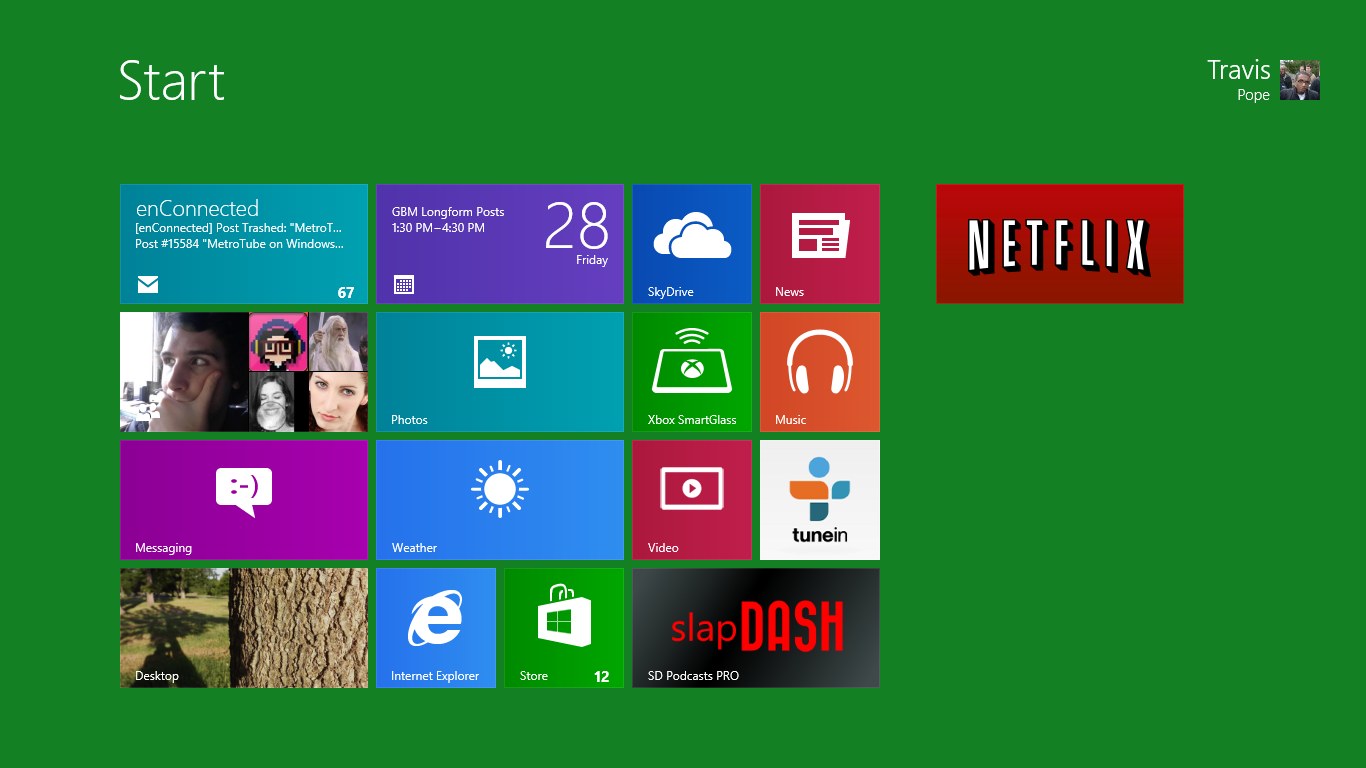The width and height of the screenshot is (1366, 768).
Task: Open the News tile
Action: pos(820,244)
